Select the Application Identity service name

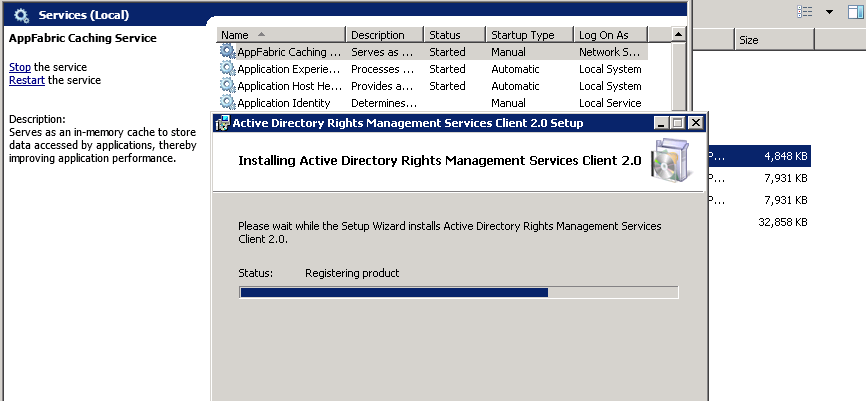coord(284,103)
